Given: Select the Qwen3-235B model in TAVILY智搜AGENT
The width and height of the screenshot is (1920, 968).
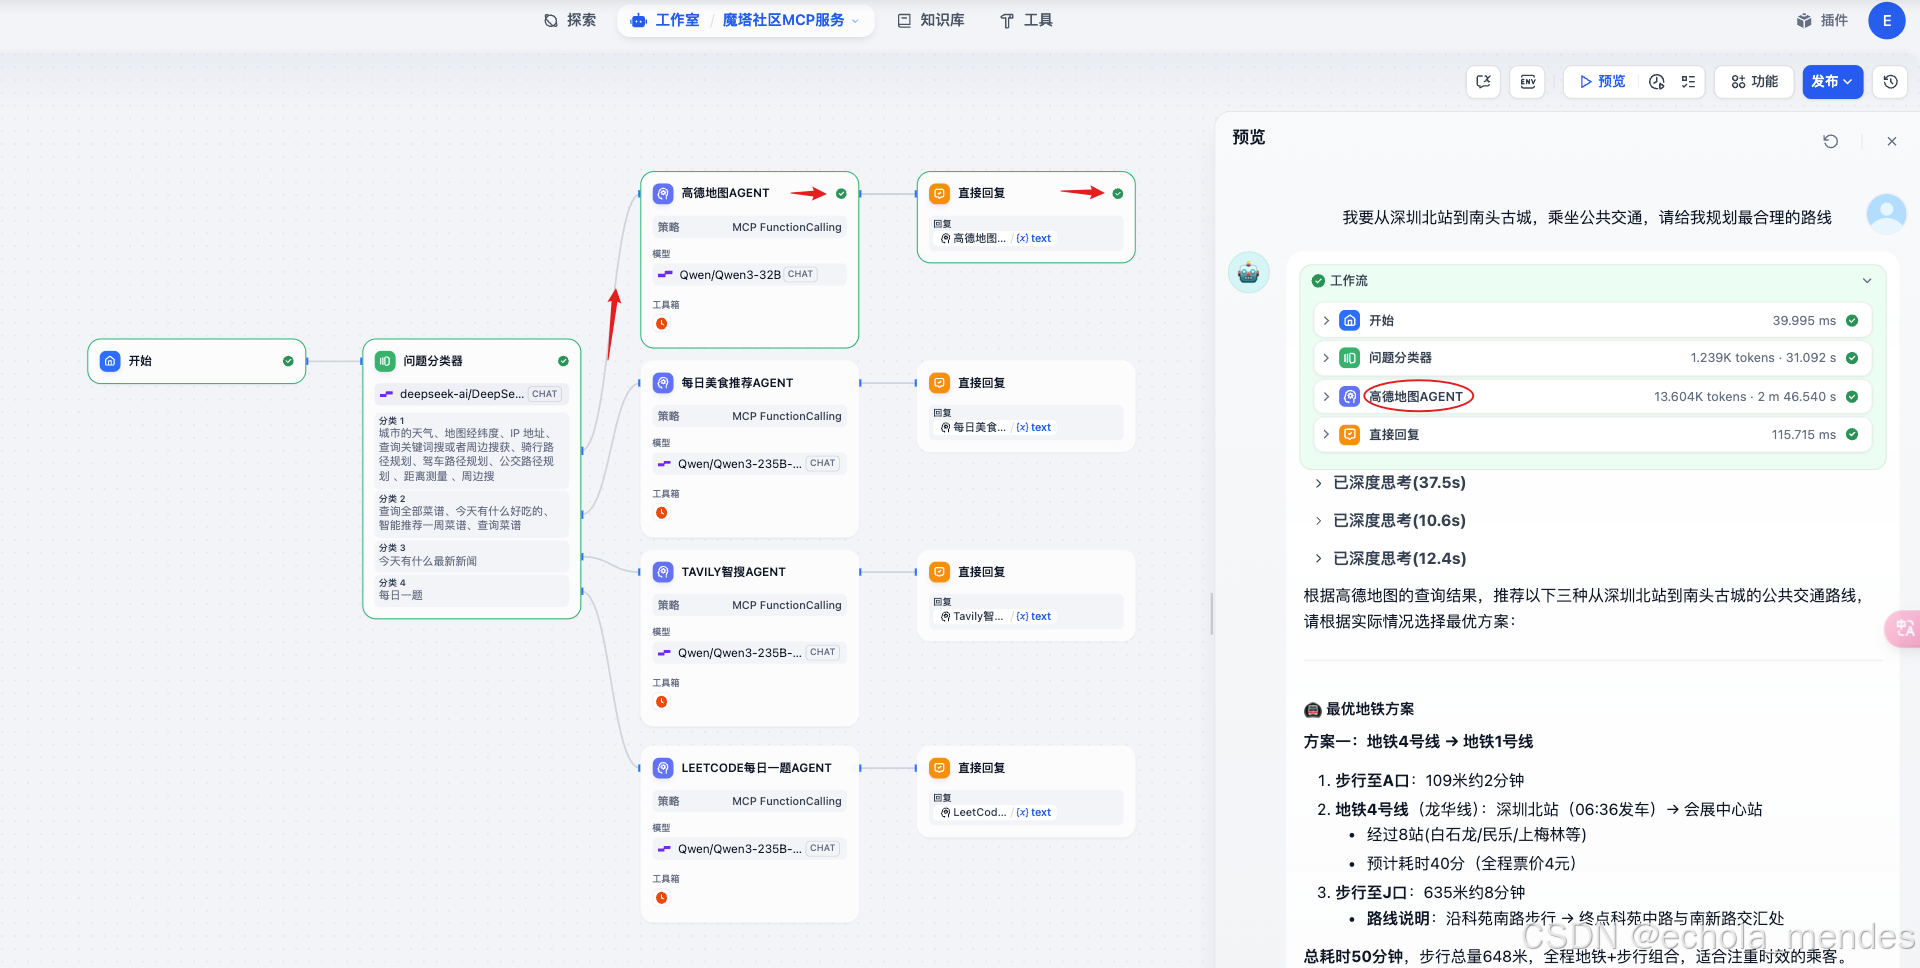Looking at the screenshot, I should click(x=750, y=652).
